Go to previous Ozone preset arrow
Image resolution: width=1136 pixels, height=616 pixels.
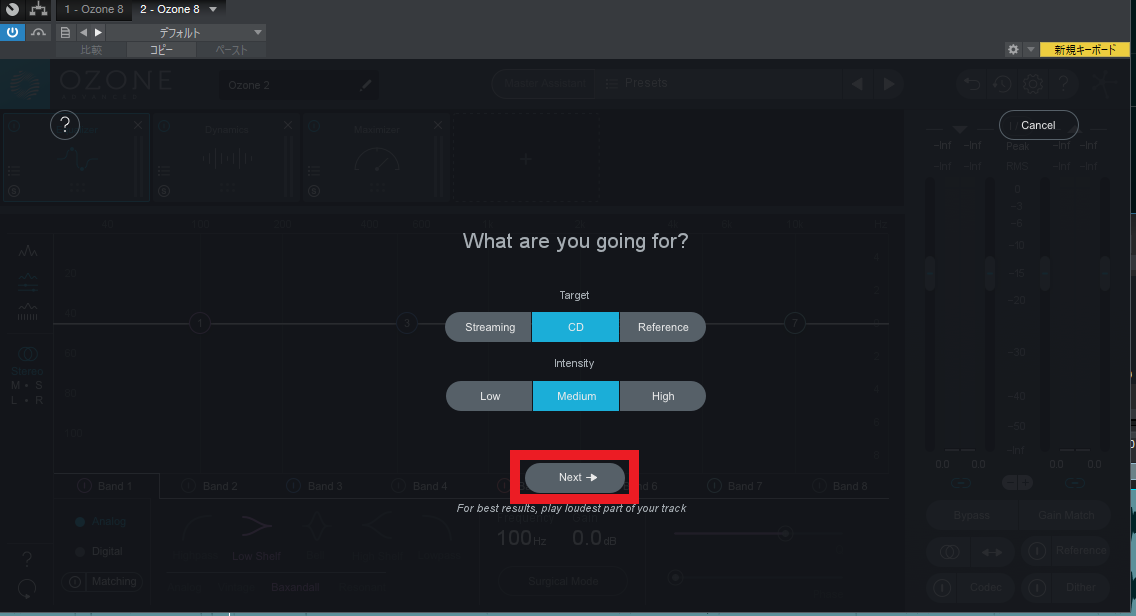click(x=857, y=84)
